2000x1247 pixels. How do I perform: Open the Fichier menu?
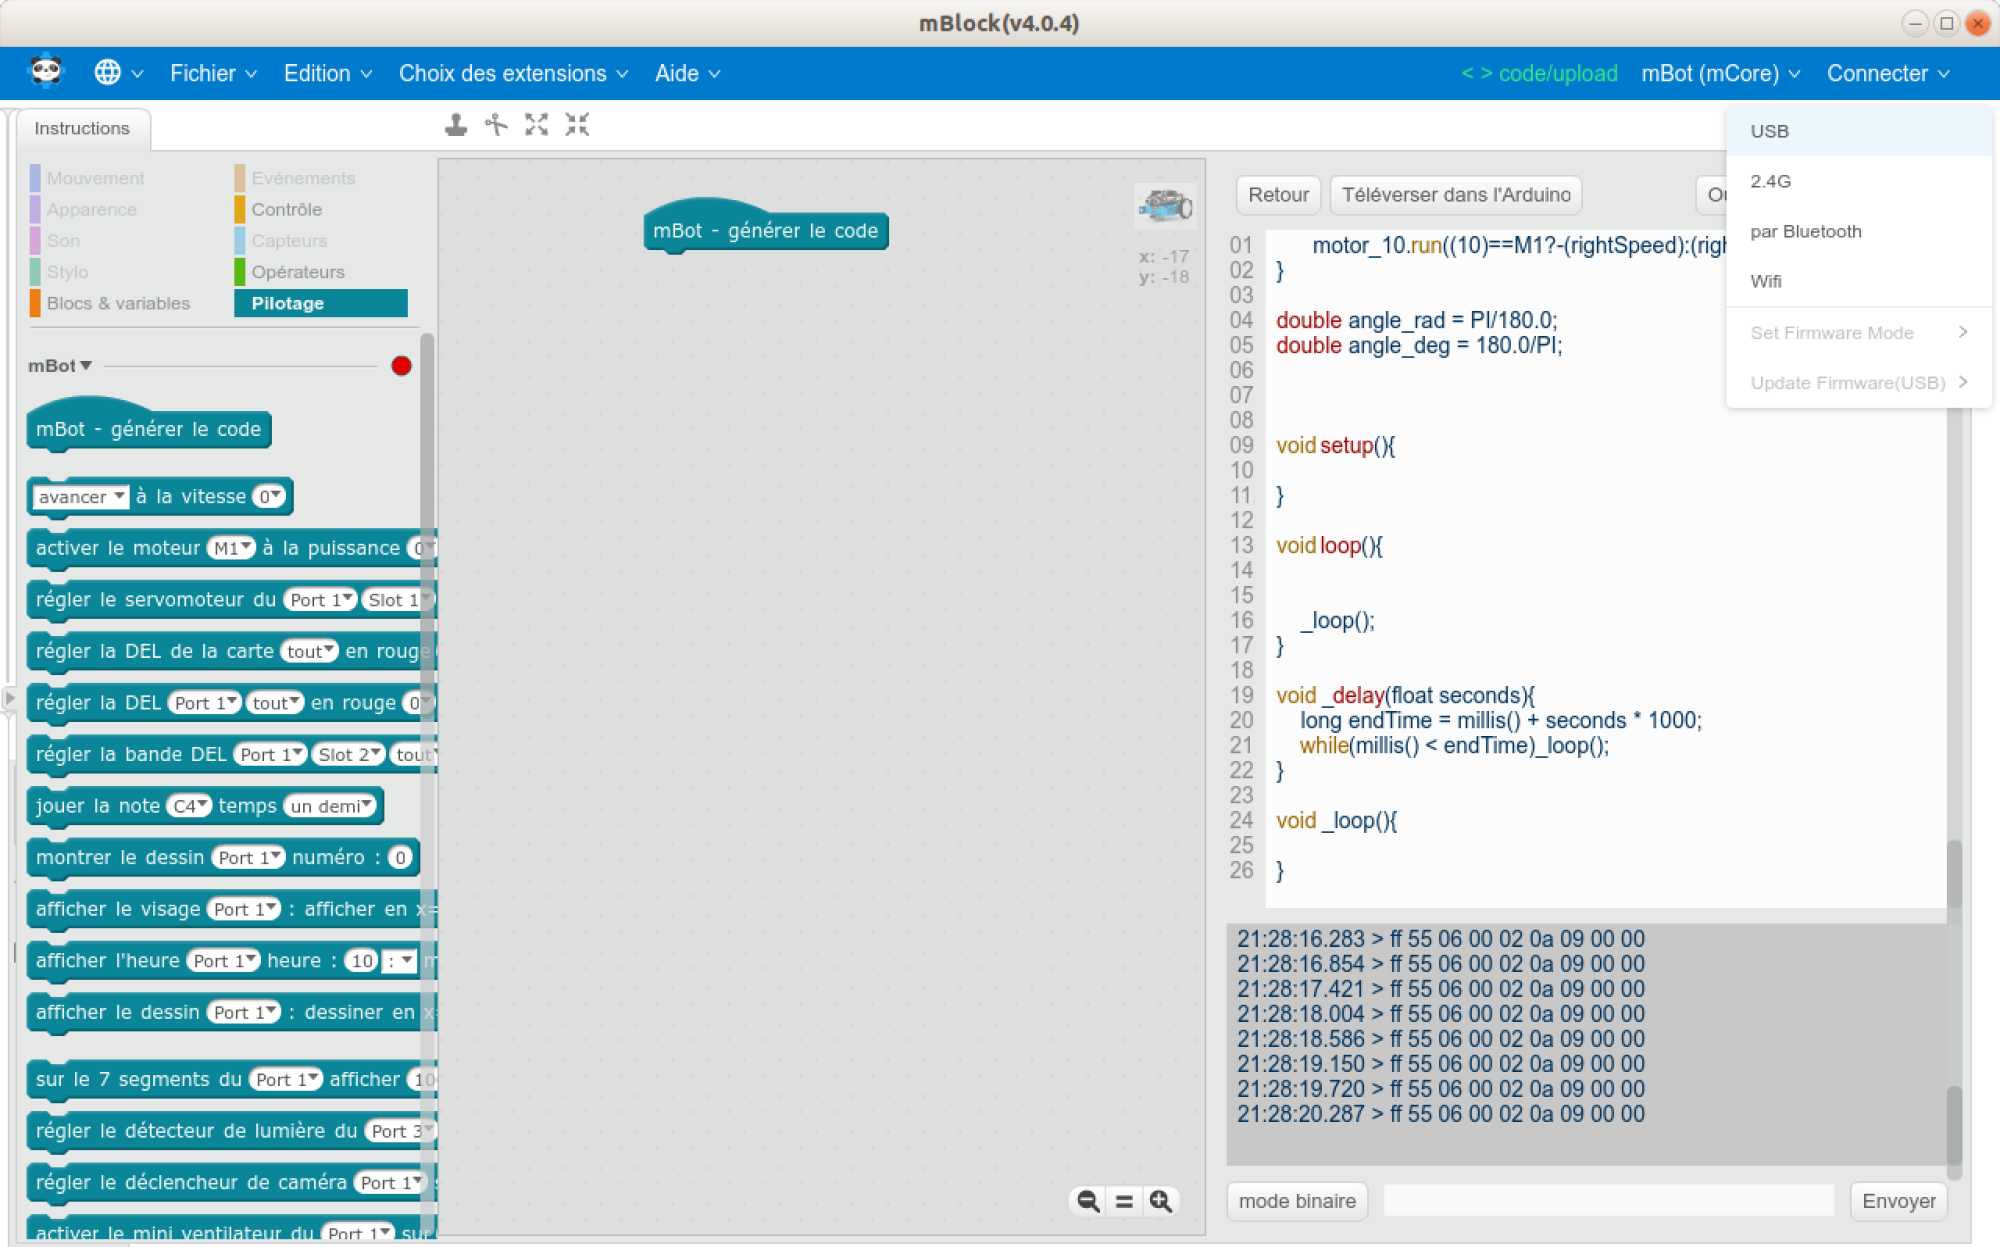click(213, 73)
